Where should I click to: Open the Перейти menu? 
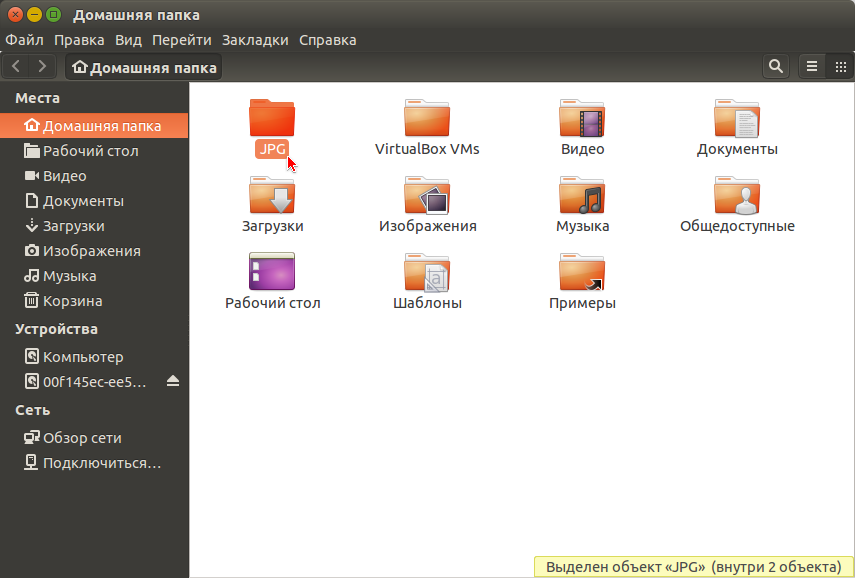coord(182,40)
